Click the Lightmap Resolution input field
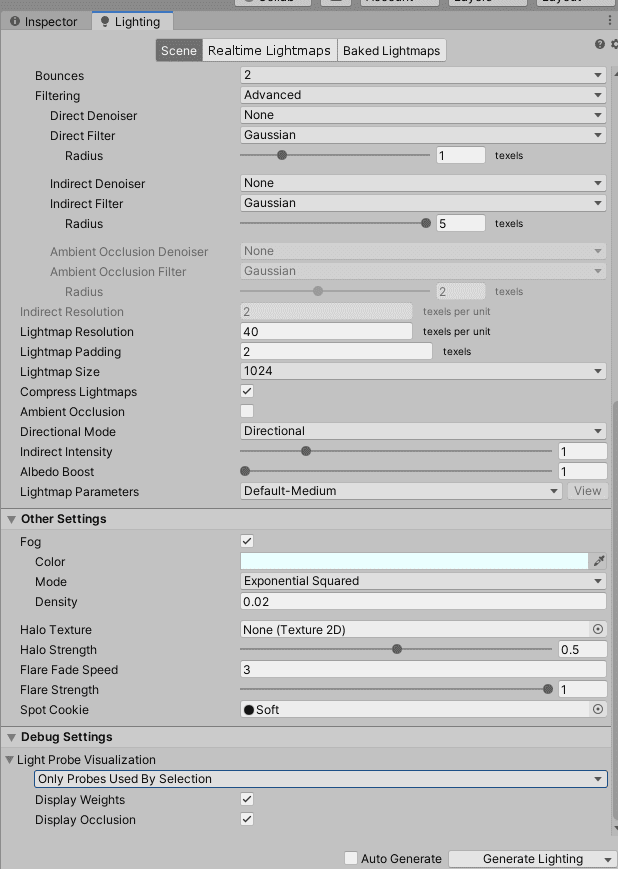The width and height of the screenshot is (618, 869). tap(326, 332)
